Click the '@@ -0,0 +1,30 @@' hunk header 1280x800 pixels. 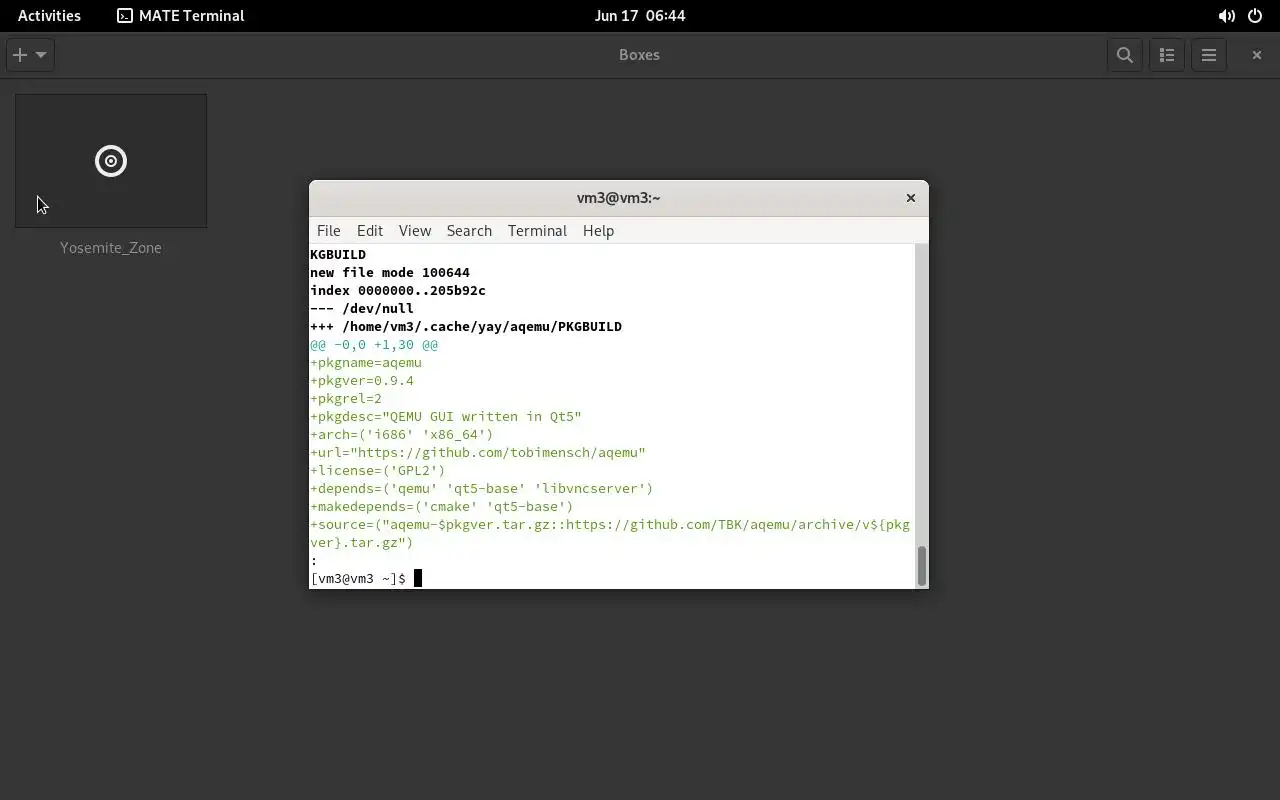coord(374,344)
